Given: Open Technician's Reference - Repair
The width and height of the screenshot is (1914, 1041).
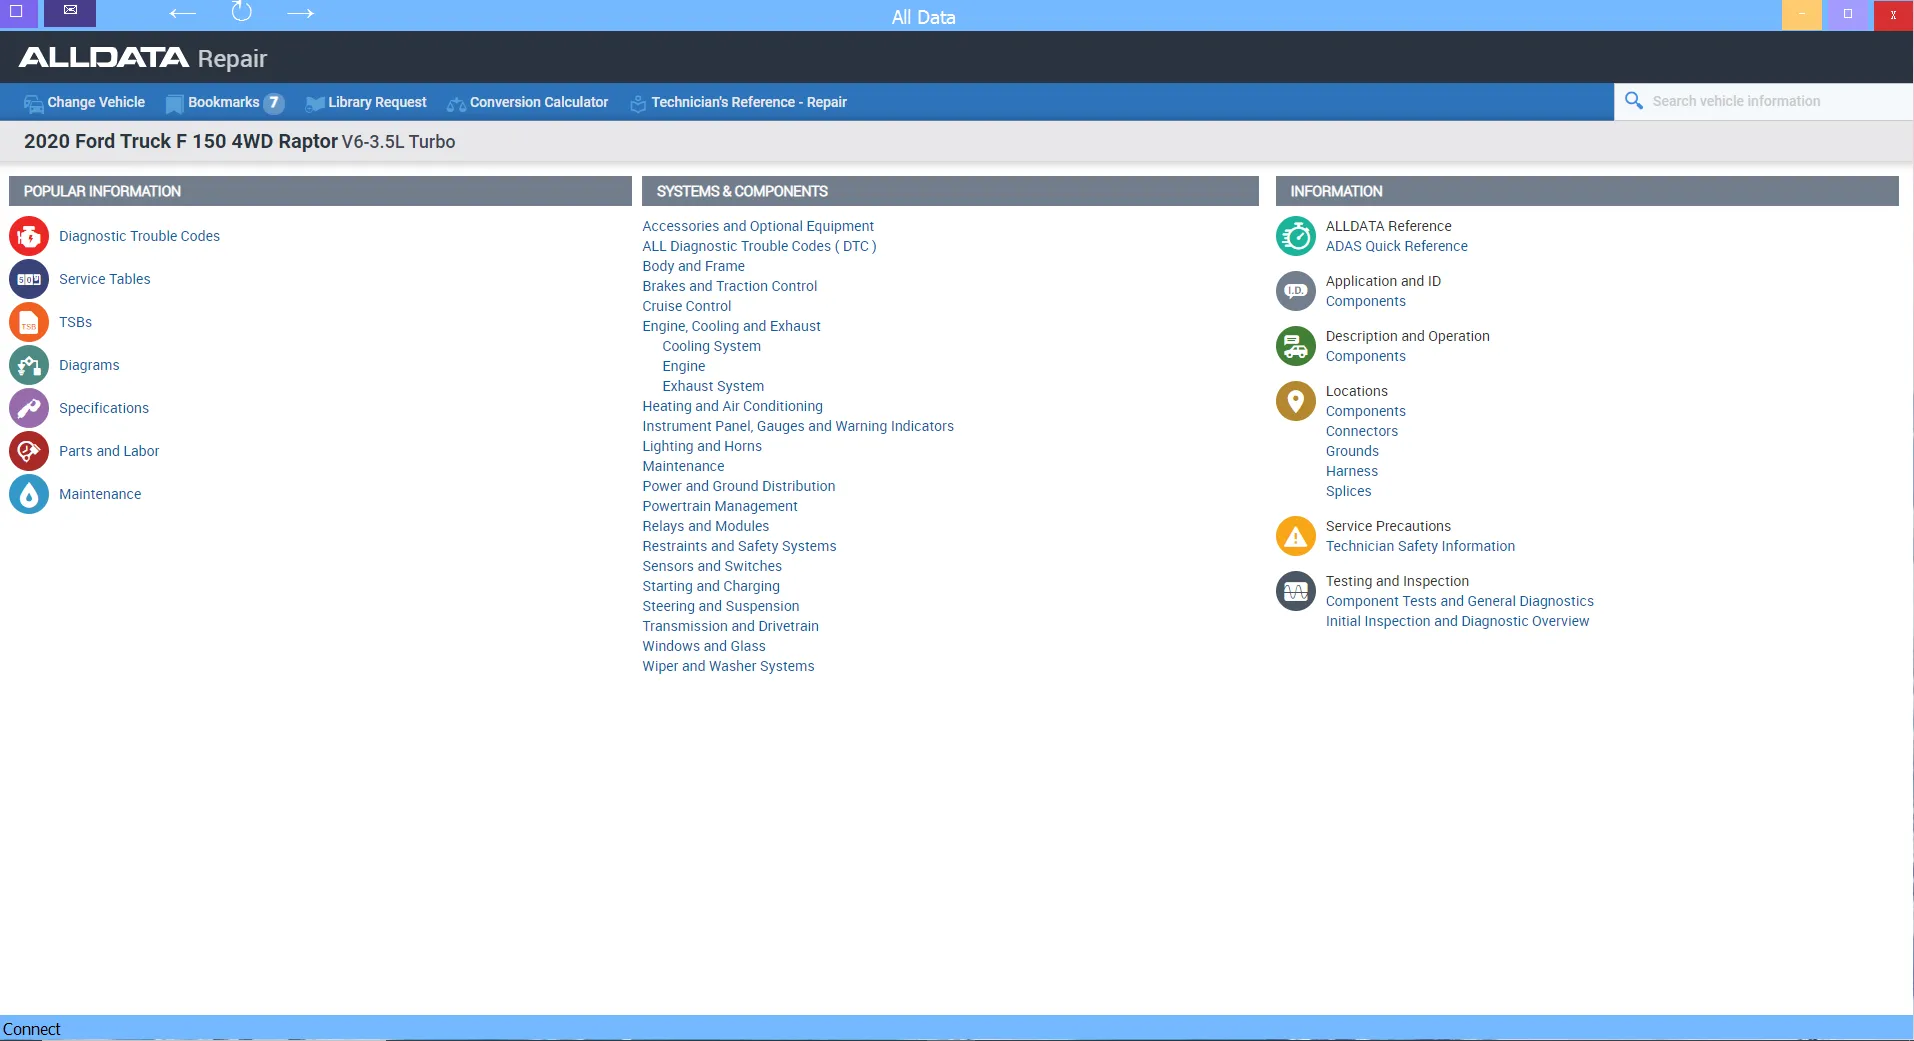Looking at the screenshot, I should point(738,102).
